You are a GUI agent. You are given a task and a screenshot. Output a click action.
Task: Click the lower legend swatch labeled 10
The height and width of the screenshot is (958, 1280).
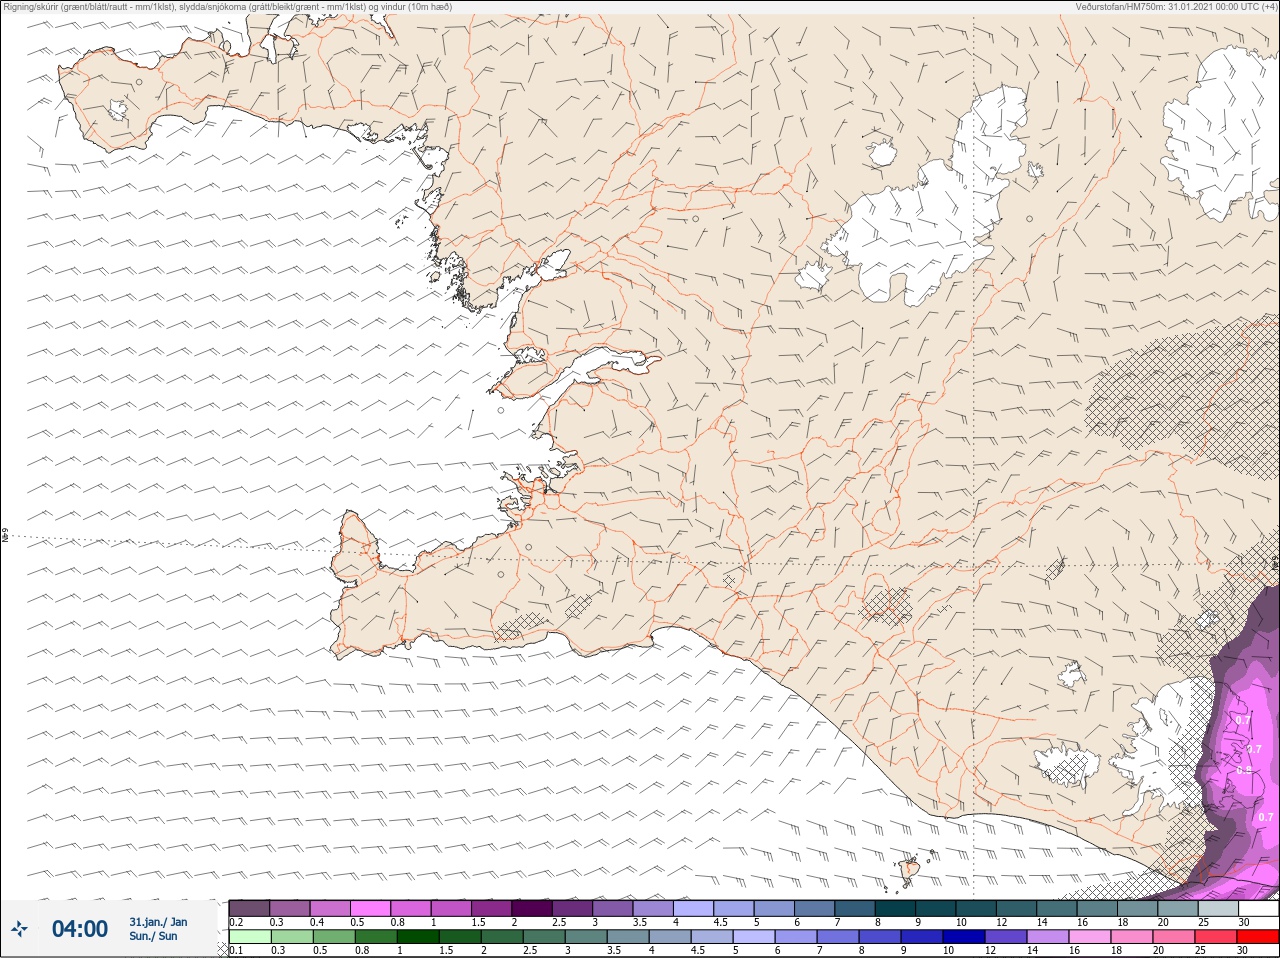964,937
